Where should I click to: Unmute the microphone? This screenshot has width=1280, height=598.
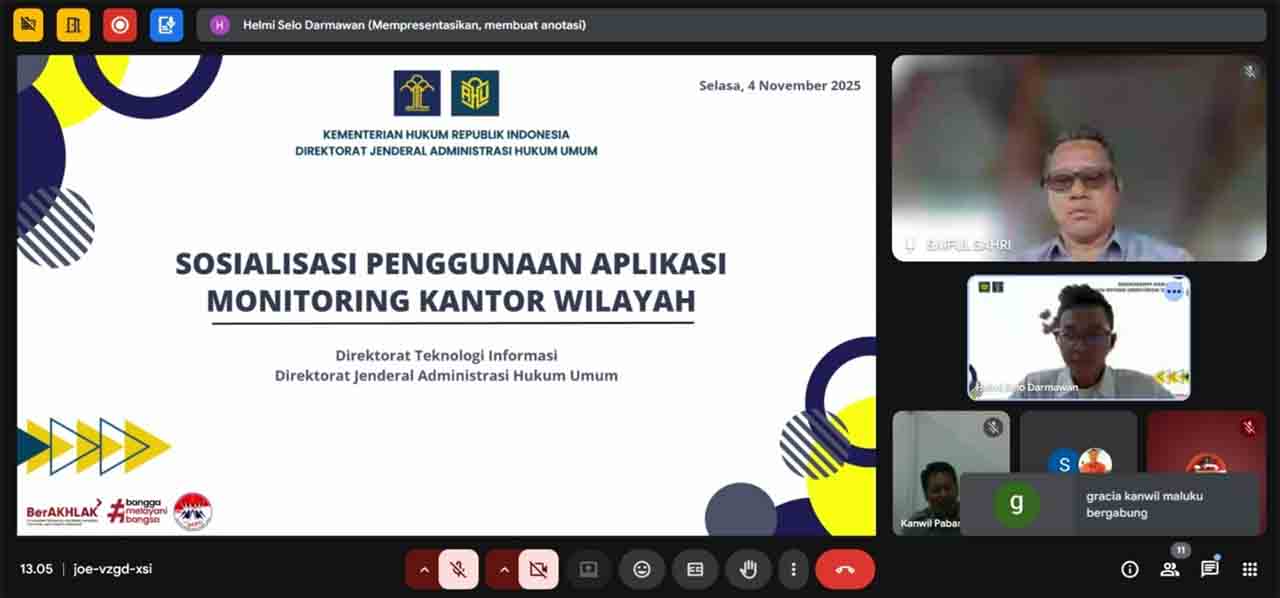click(x=459, y=569)
